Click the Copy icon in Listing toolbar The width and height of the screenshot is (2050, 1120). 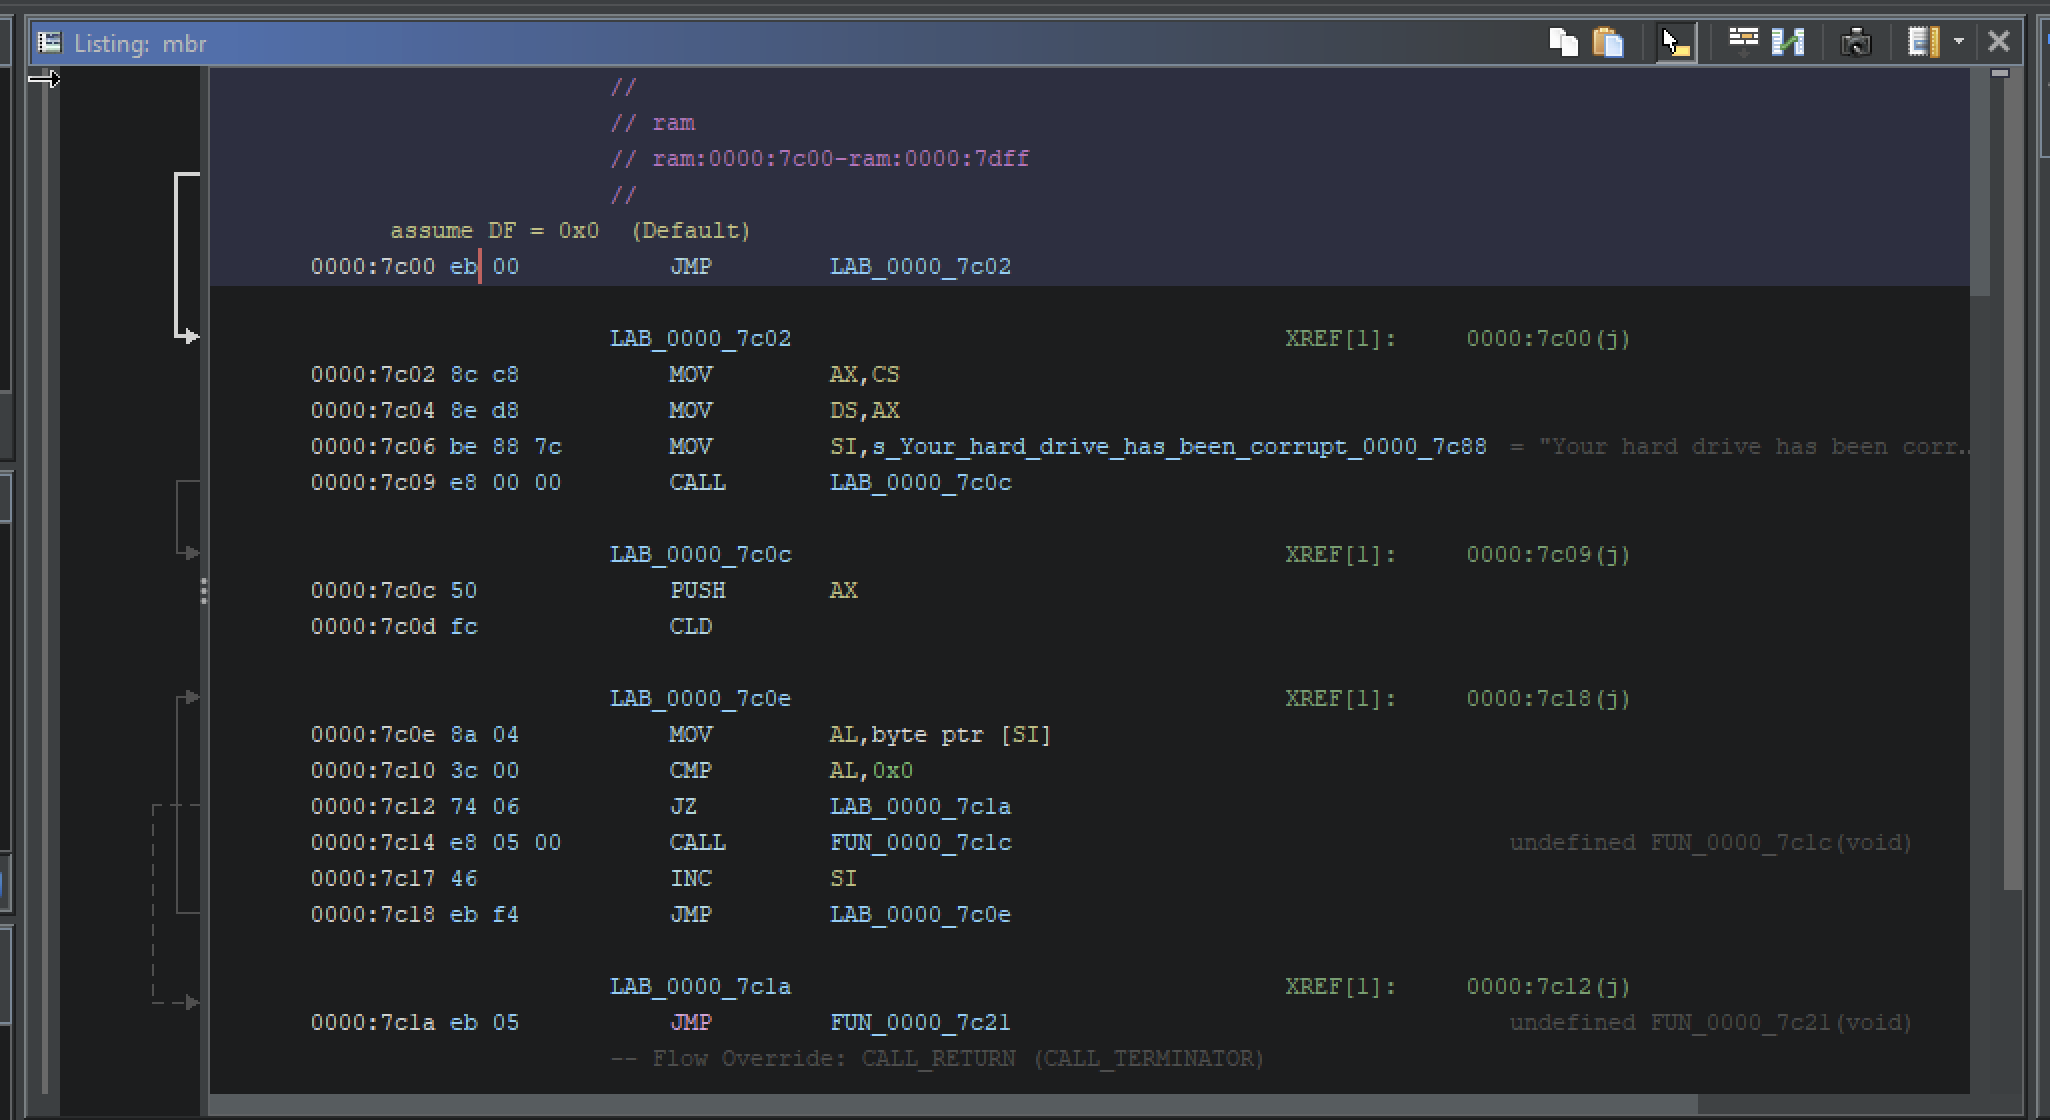[1563, 42]
